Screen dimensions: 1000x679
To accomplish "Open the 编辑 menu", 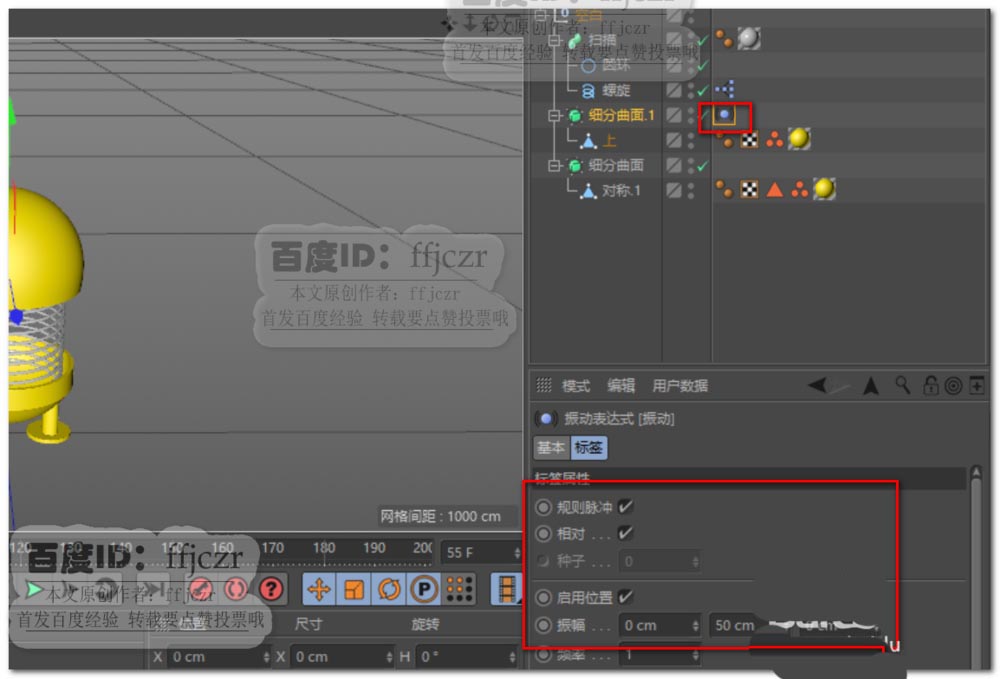I will (621, 386).
